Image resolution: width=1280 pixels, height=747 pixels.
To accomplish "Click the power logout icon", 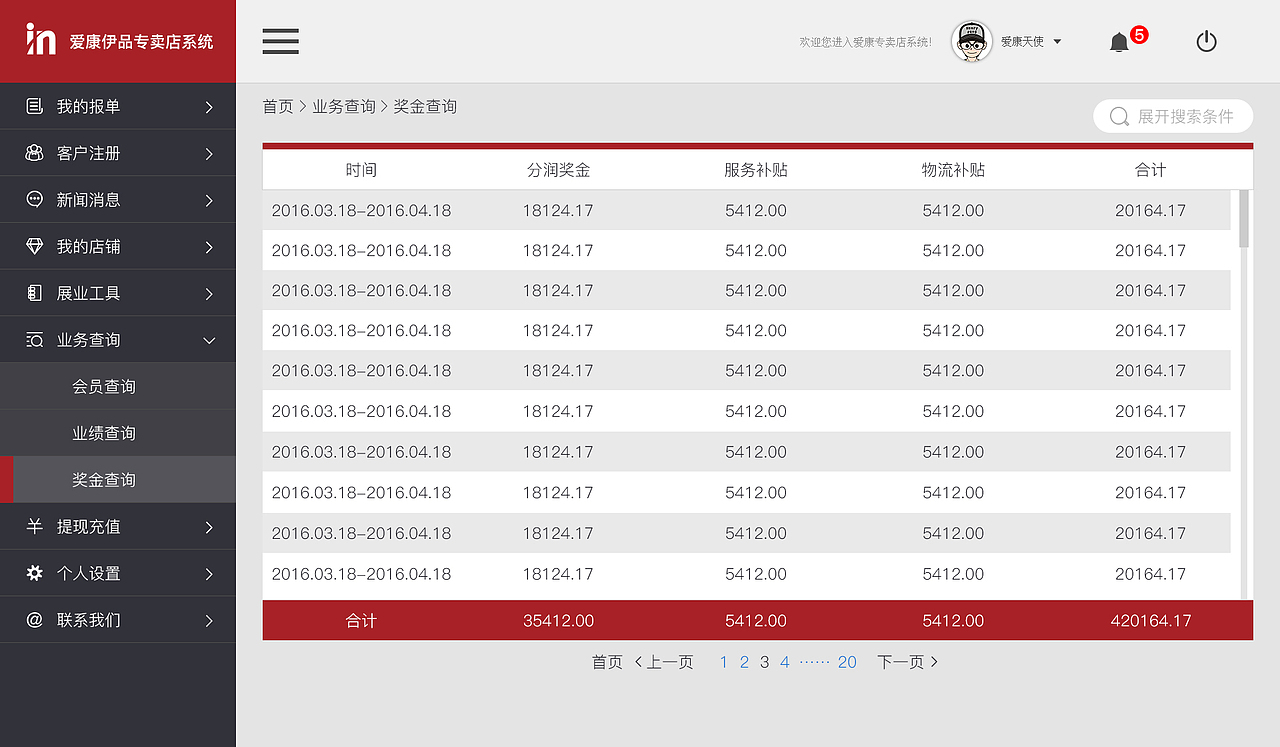I will click(1206, 41).
